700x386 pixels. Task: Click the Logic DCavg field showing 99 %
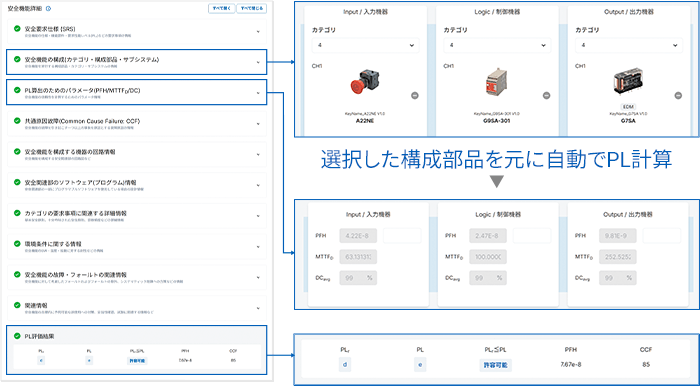488,278
